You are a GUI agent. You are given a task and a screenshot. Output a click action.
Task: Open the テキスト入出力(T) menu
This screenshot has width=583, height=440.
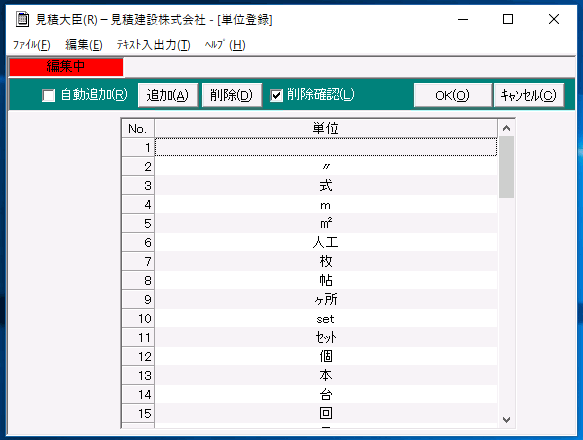click(153, 45)
